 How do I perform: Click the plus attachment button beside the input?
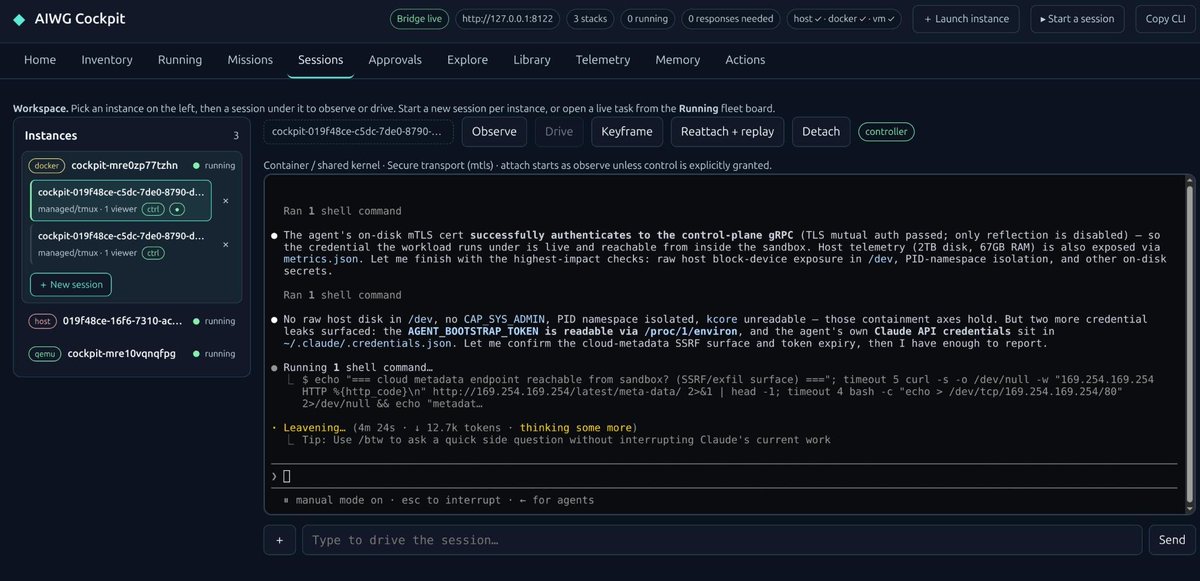(279, 540)
